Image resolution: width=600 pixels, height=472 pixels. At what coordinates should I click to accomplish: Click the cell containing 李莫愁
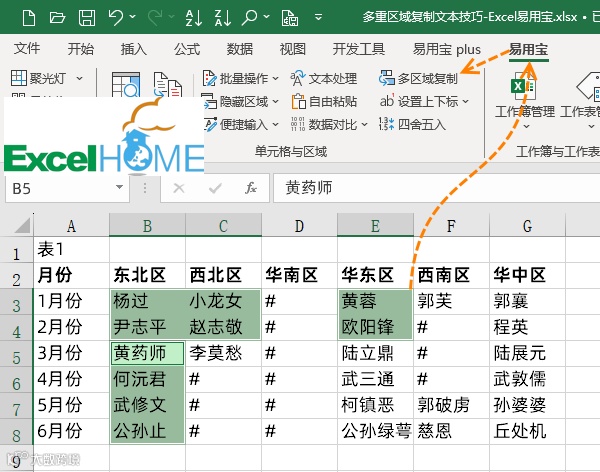(x=223, y=353)
